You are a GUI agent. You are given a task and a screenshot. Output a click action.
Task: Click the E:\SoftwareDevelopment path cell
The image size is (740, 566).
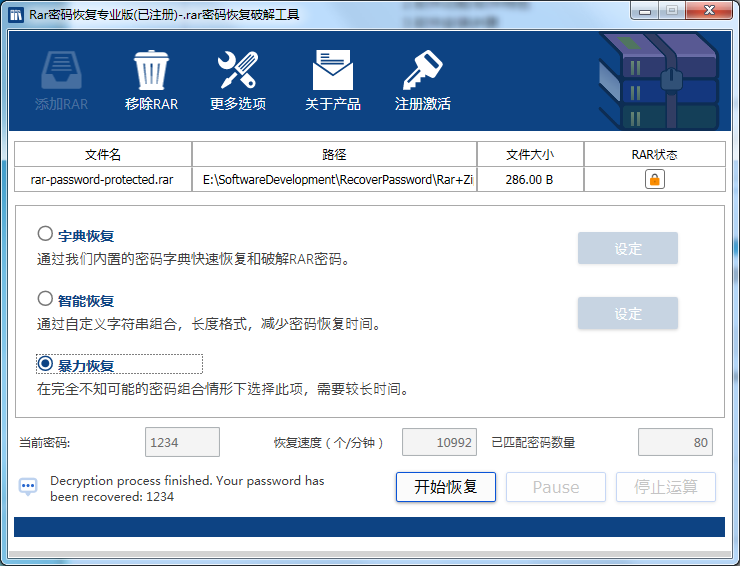pyautogui.click(x=335, y=179)
